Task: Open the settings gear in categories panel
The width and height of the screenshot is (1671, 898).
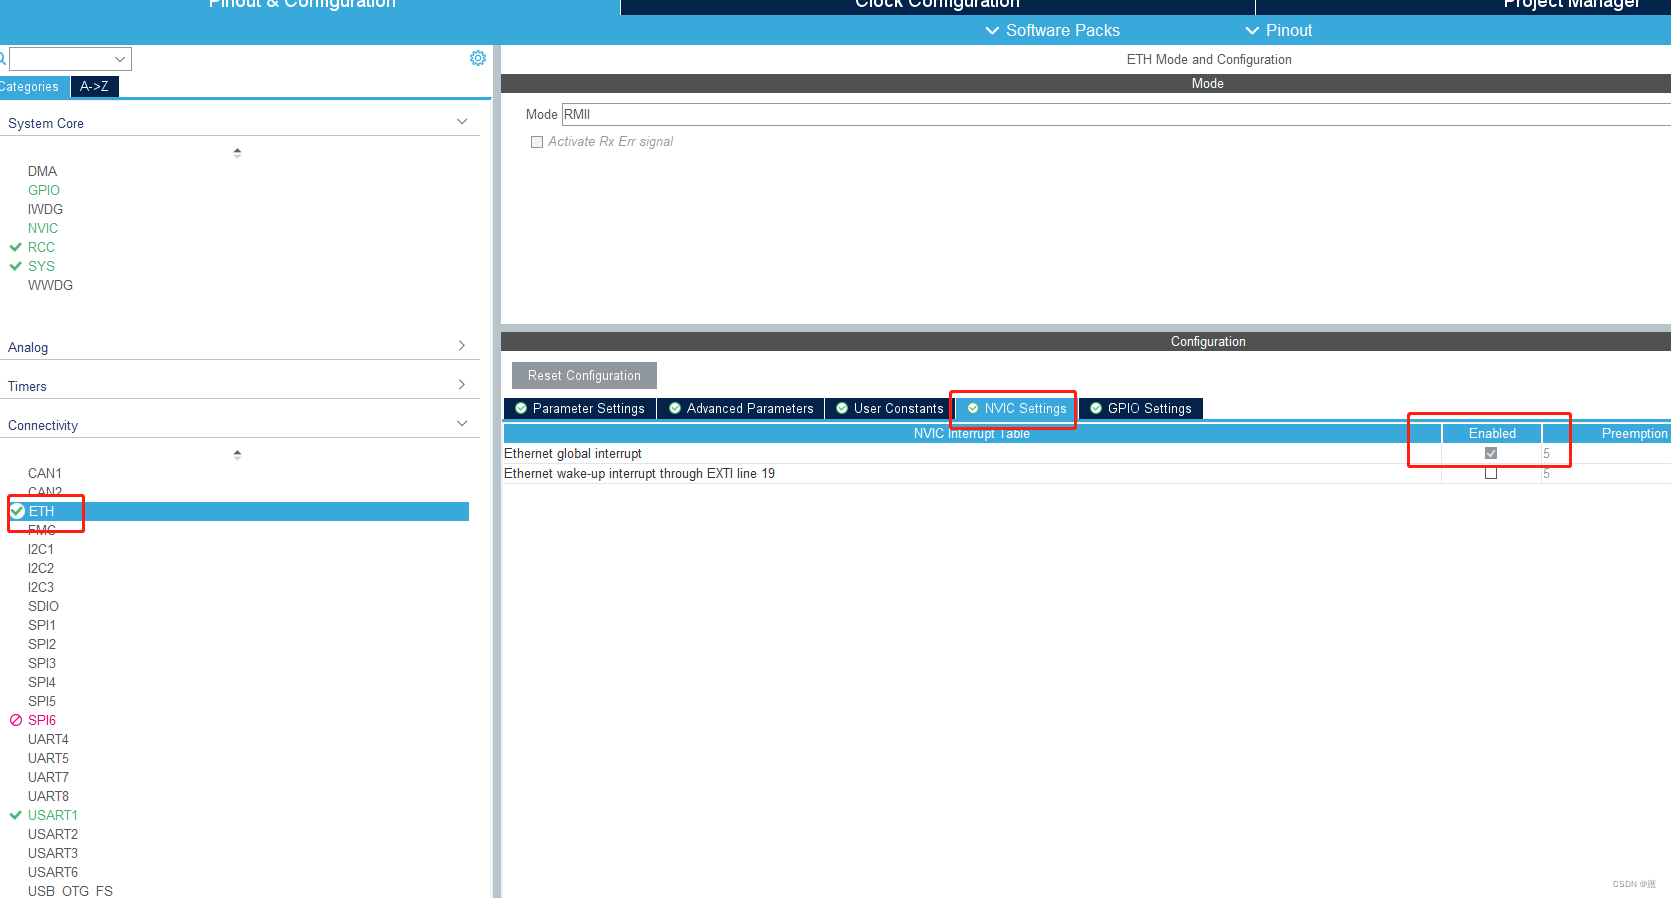Action: [x=478, y=58]
